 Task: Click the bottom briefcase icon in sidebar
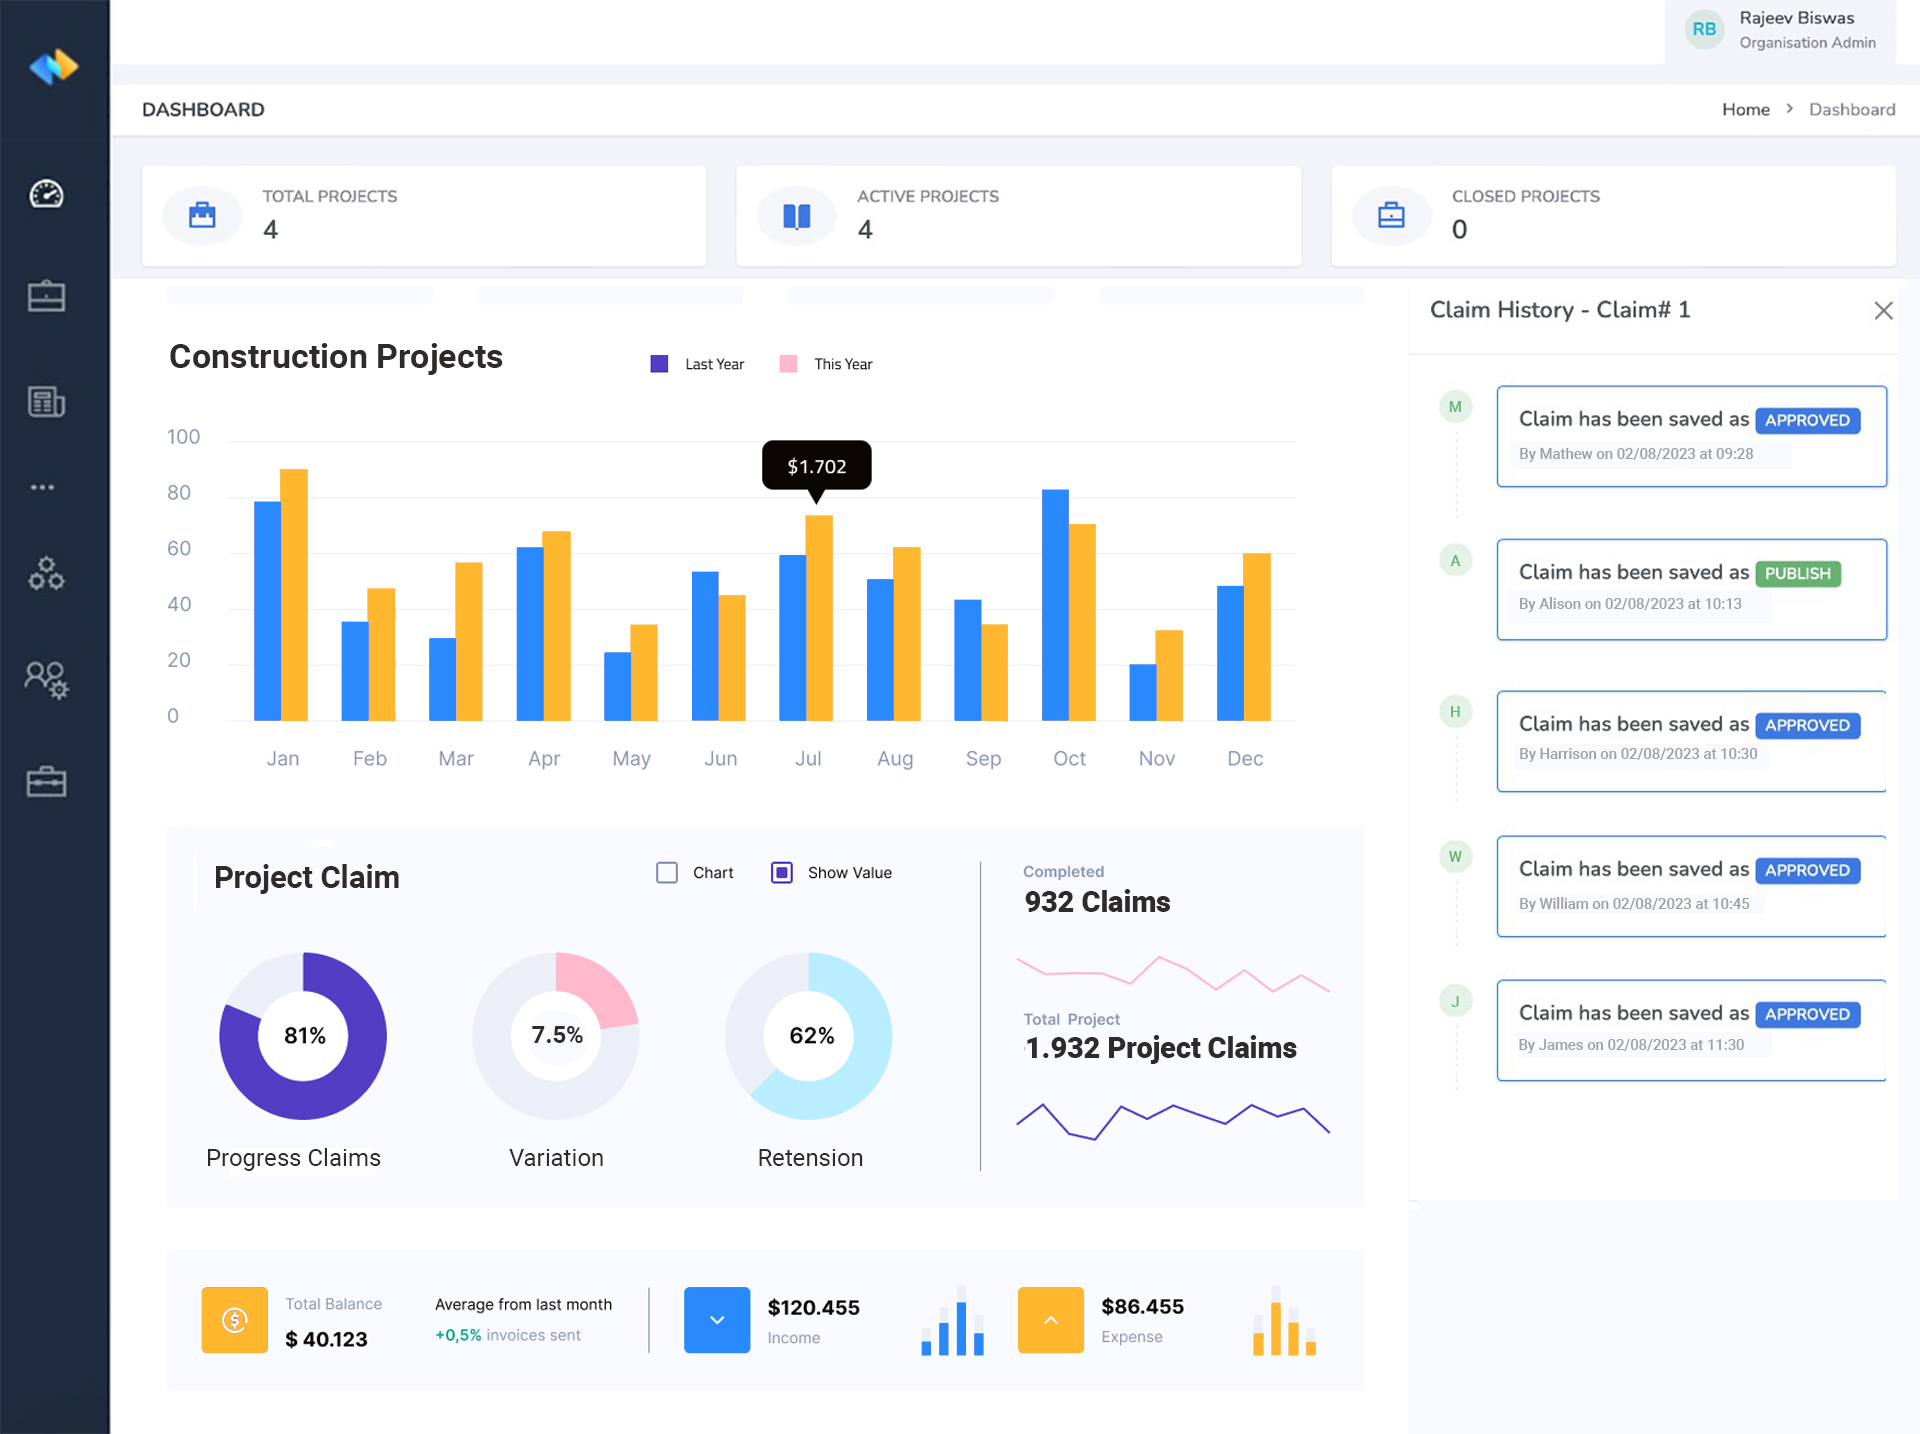[46, 782]
